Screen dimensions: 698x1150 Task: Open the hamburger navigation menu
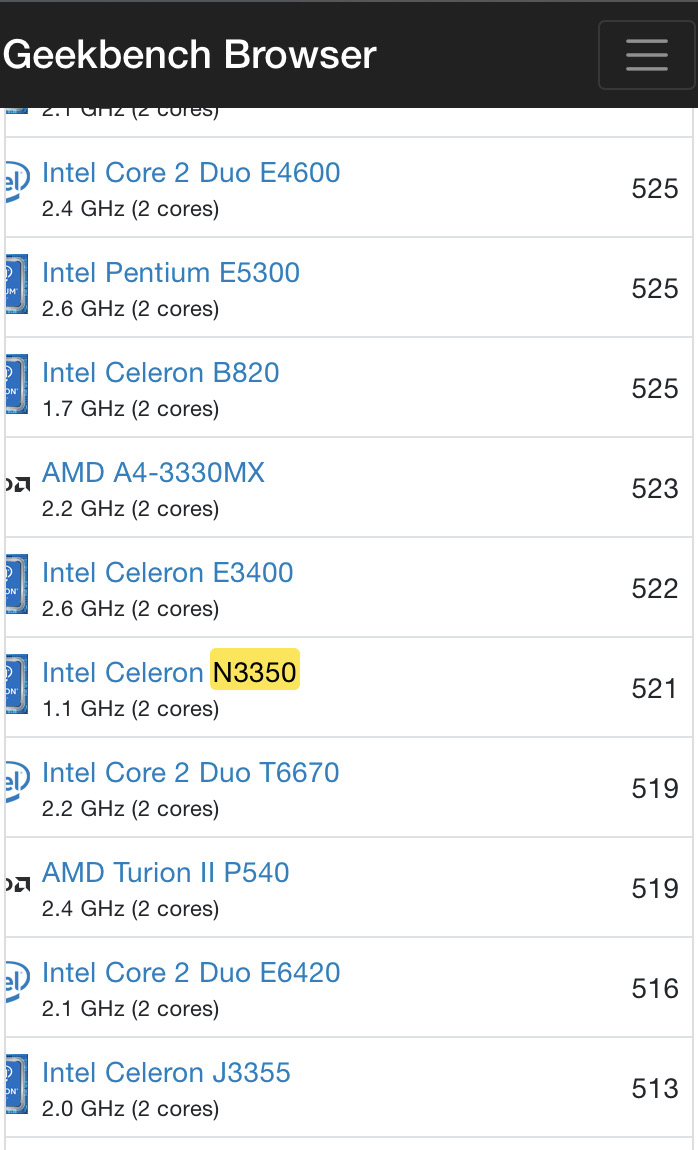point(646,55)
